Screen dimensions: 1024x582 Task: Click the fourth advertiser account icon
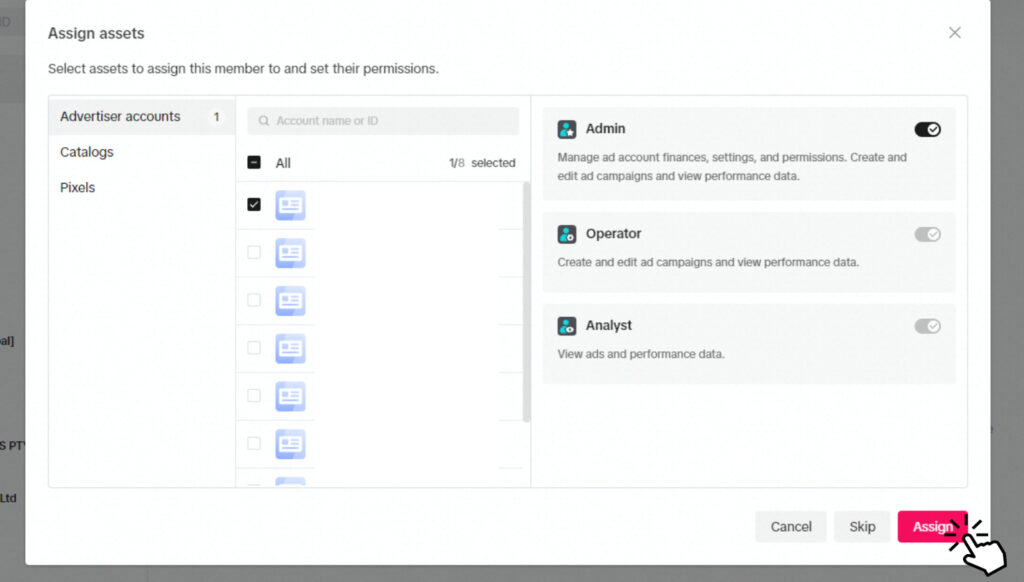point(290,348)
